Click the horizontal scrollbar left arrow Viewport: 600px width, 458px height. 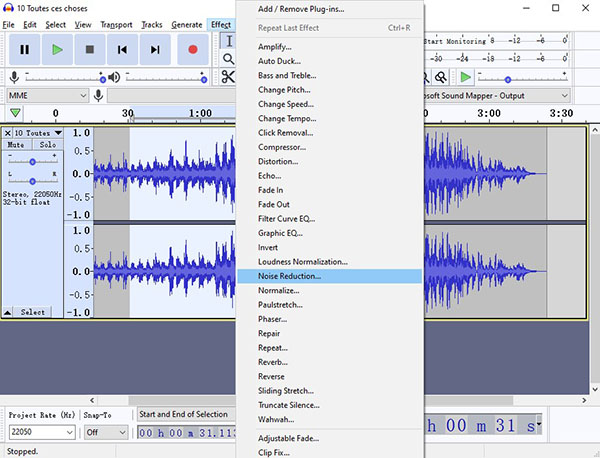(x=92, y=400)
